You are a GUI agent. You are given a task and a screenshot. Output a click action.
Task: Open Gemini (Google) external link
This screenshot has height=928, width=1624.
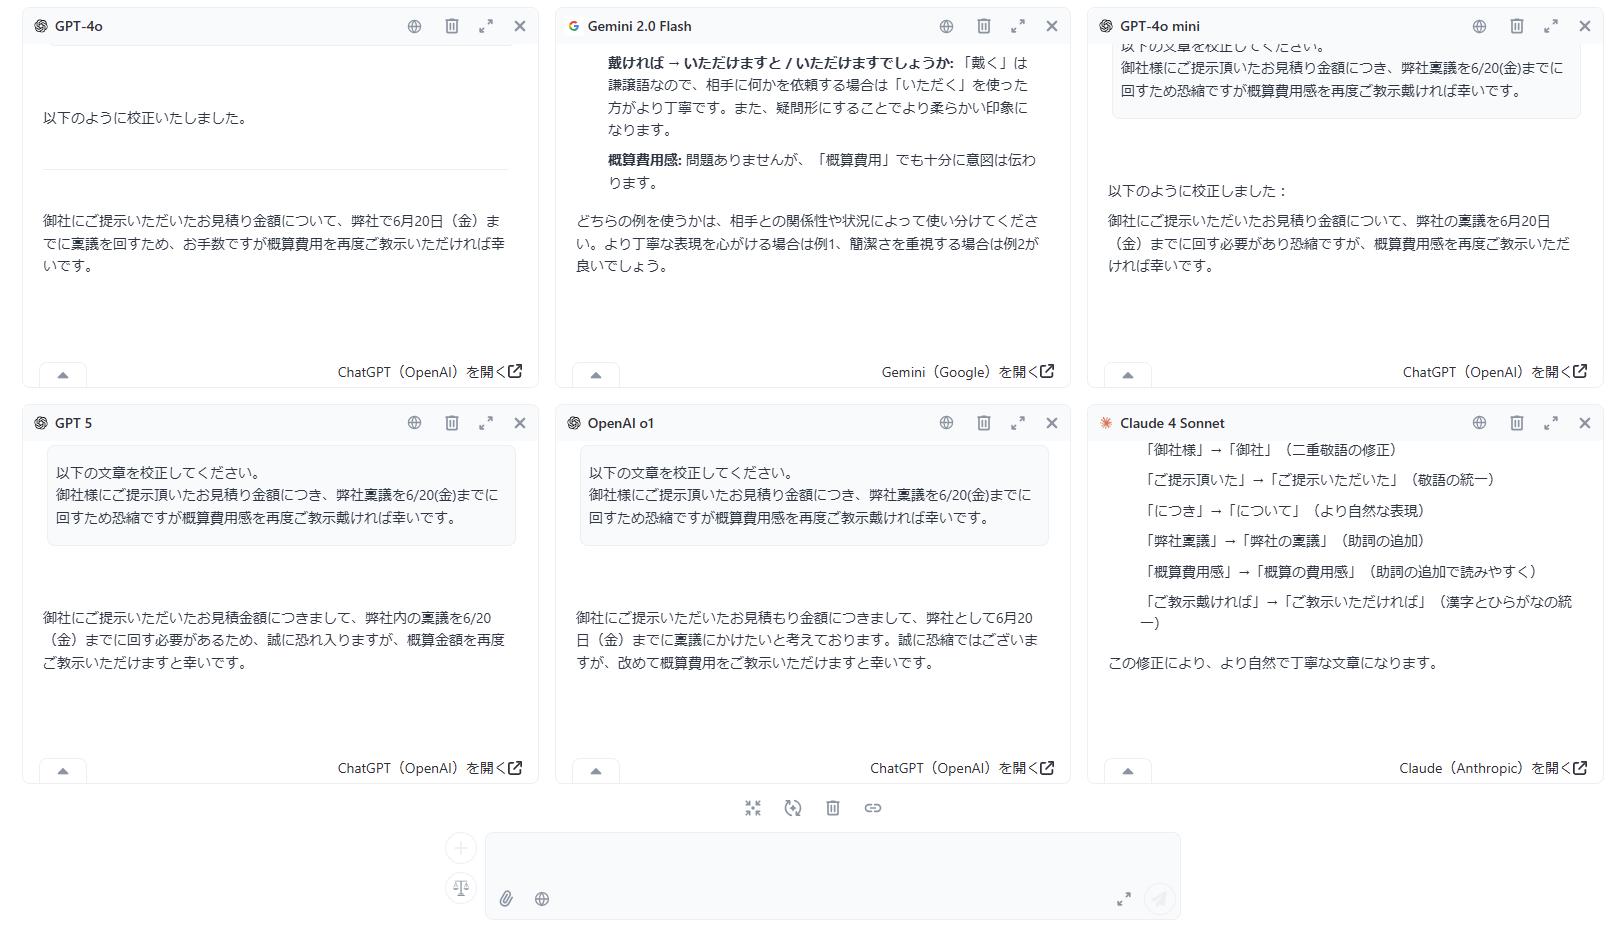click(x=967, y=372)
